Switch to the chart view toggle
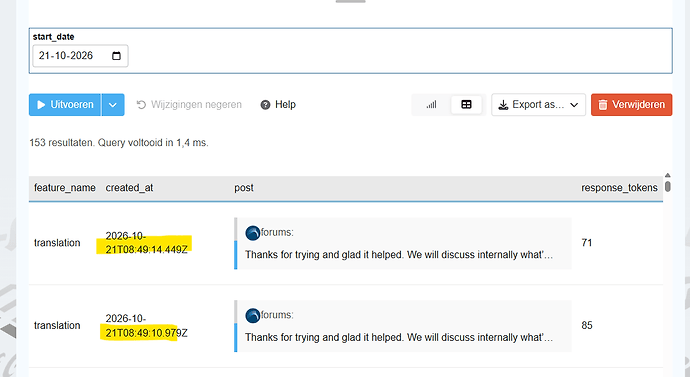This screenshot has height=377, width=690. point(431,105)
